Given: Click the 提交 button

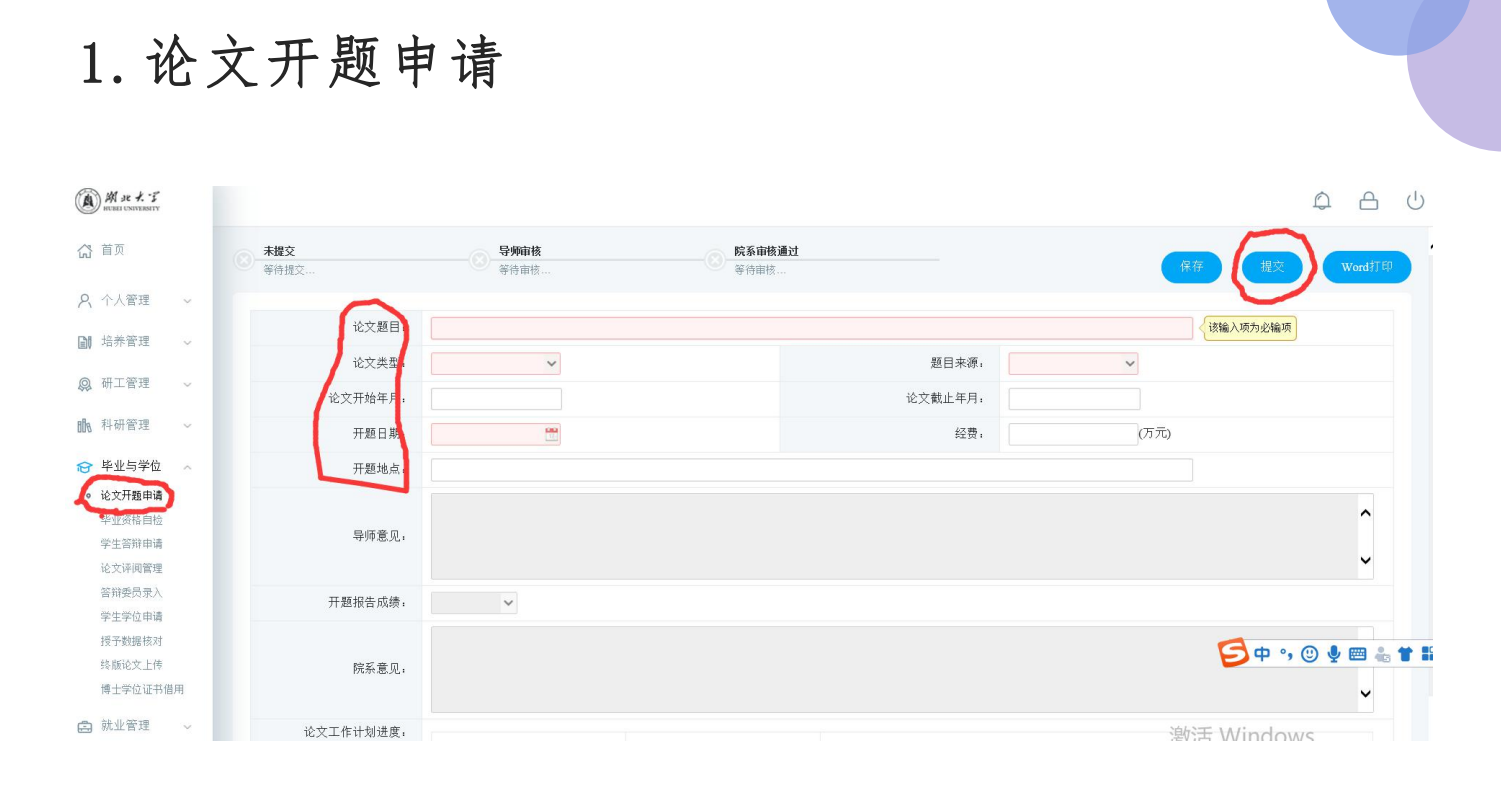Looking at the screenshot, I should coord(1272,267).
